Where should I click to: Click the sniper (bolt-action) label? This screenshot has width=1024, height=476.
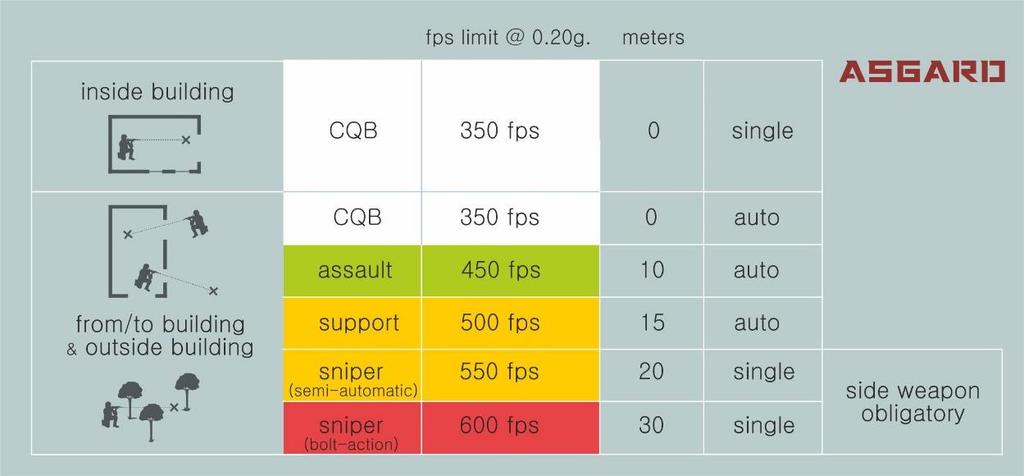click(x=351, y=434)
